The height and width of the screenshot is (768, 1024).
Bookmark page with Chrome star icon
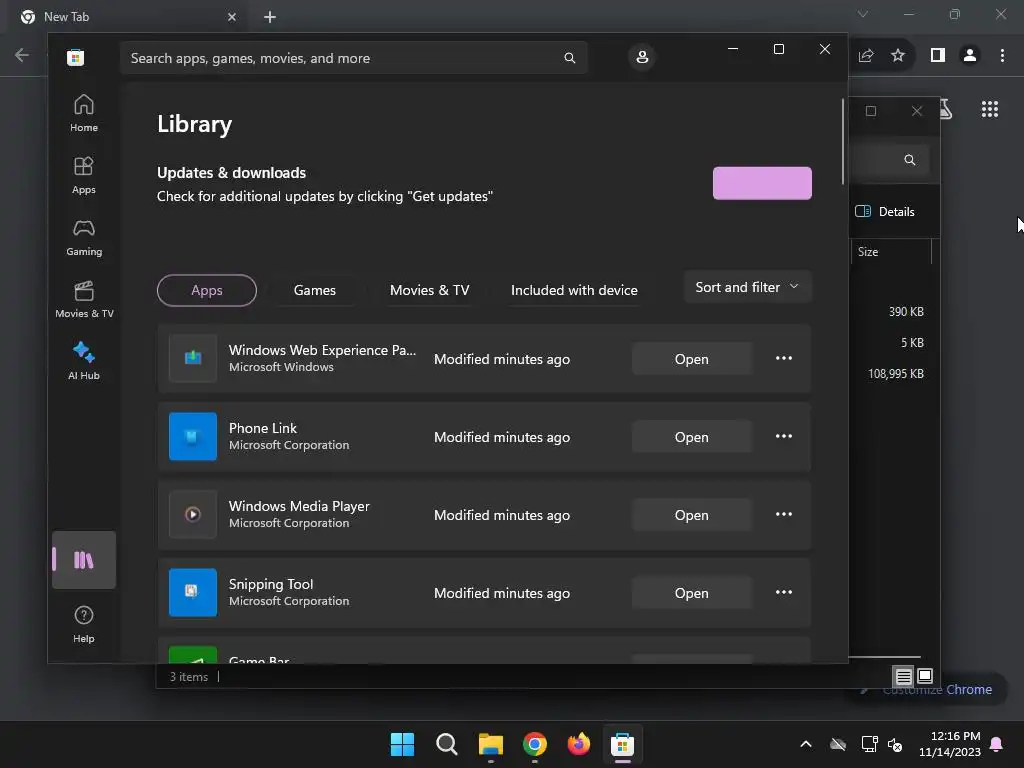pyautogui.click(x=898, y=56)
